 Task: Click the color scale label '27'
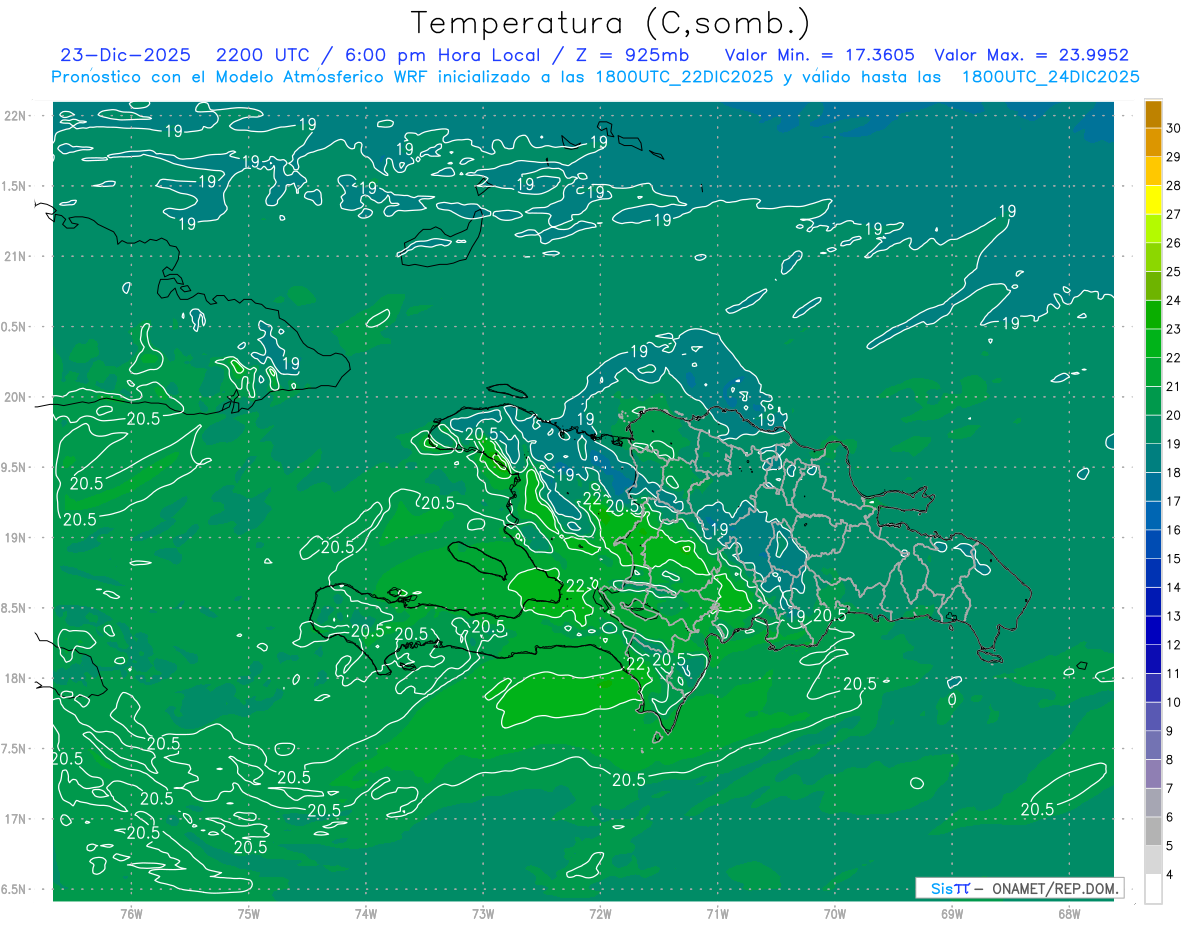(x=1174, y=214)
